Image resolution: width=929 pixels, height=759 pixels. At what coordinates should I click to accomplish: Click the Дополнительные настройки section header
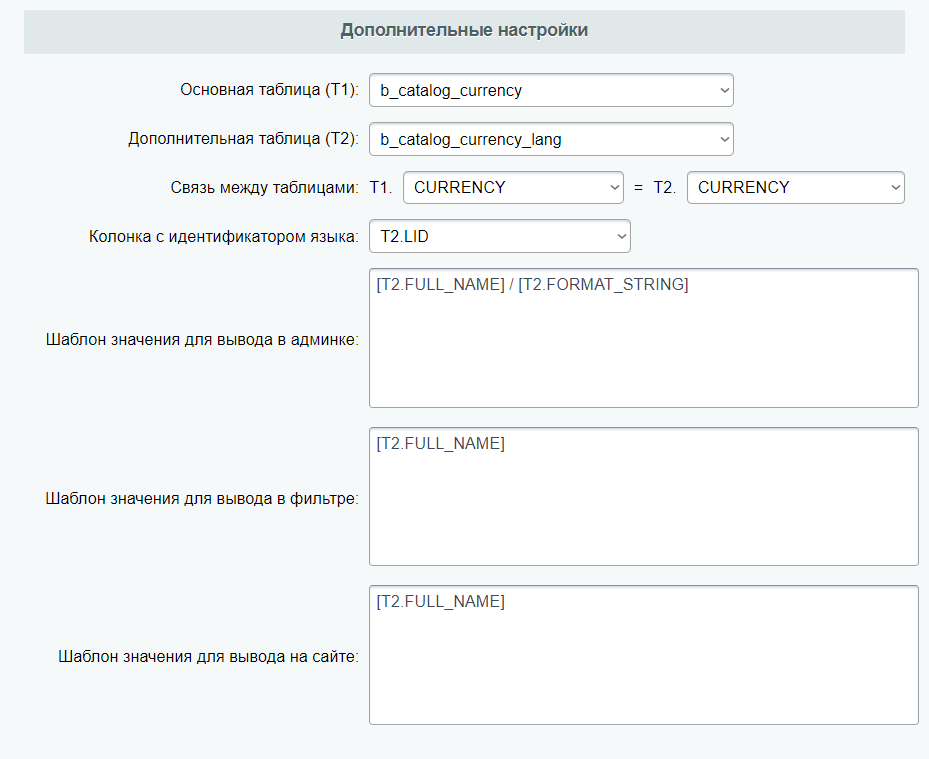pos(464,31)
